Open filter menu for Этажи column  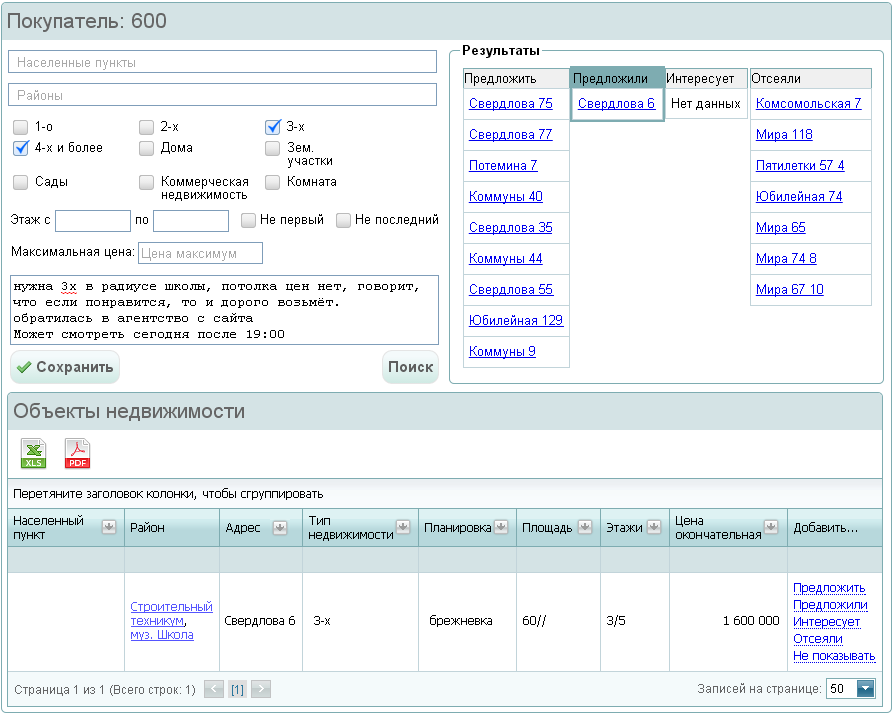tap(656, 527)
